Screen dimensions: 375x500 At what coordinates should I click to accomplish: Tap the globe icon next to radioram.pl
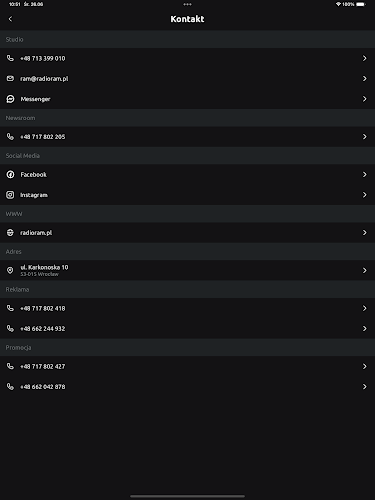point(10,233)
